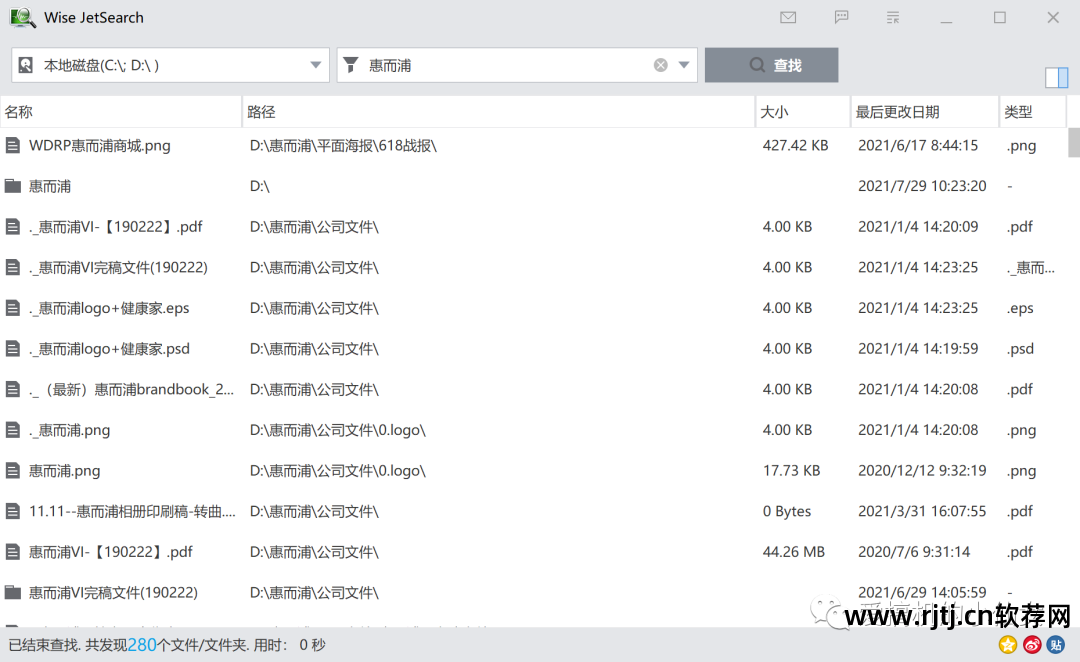Image resolution: width=1080 pixels, height=662 pixels.
Task: Click the Wise JetSearch logo
Action: click(22, 17)
